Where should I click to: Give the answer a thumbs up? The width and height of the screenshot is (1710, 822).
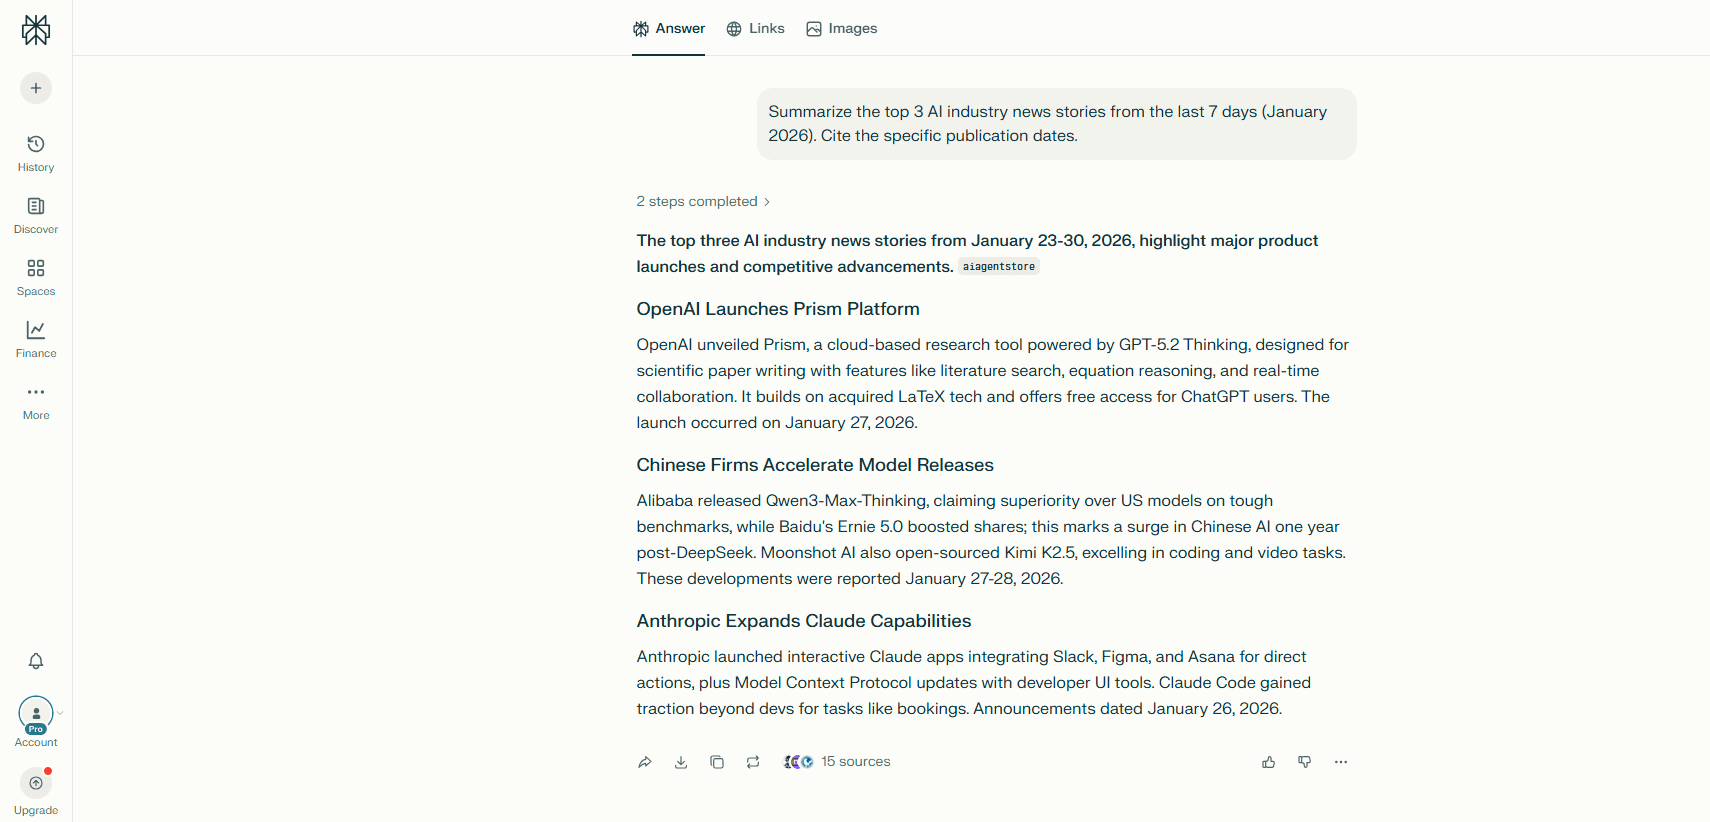pyautogui.click(x=1269, y=762)
